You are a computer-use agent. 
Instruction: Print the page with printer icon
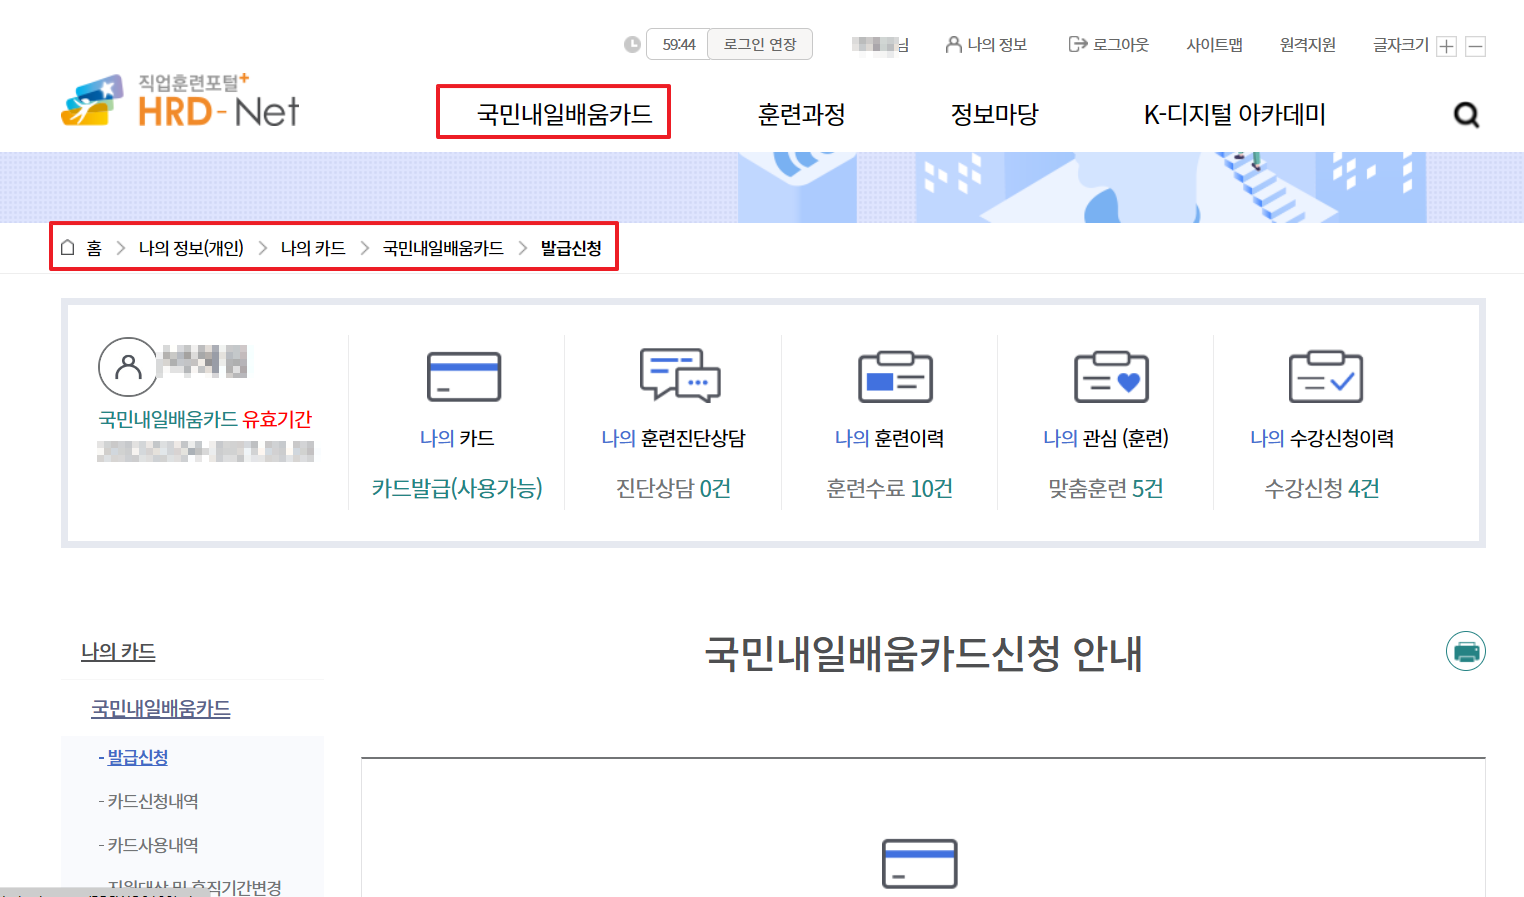pyautogui.click(x=1466, y=651)
